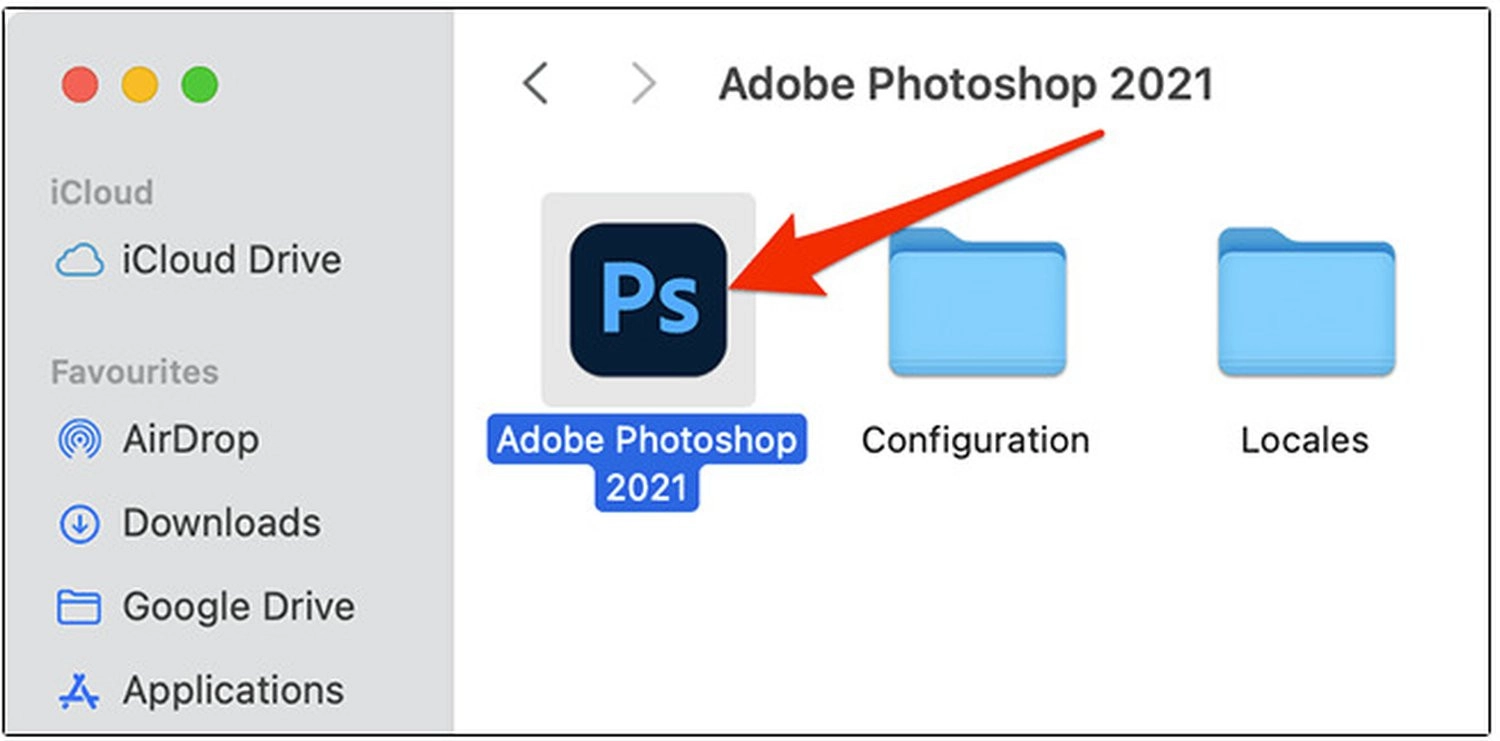Go forward with the right chevron

coord(644,84)
